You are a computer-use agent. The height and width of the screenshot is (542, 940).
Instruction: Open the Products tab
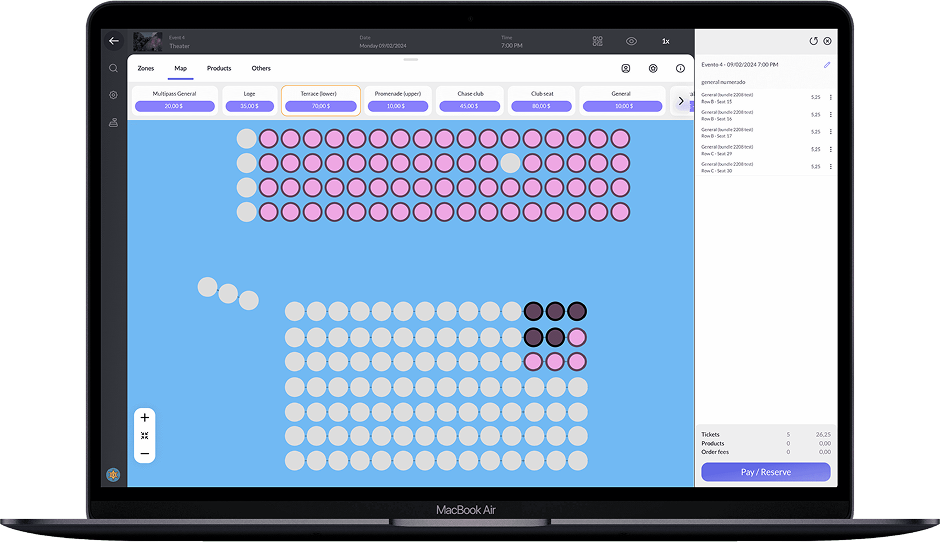219,68
